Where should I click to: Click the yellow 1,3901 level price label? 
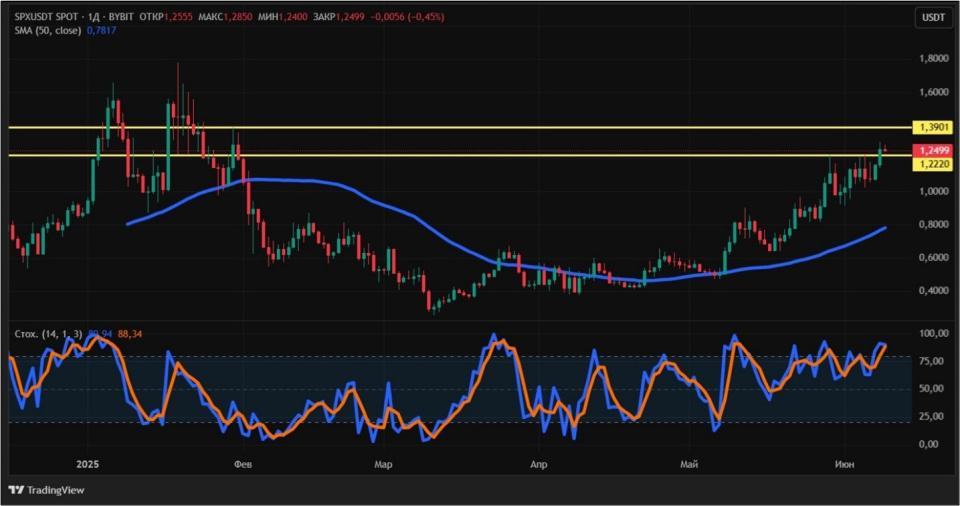tap(933, 127)
